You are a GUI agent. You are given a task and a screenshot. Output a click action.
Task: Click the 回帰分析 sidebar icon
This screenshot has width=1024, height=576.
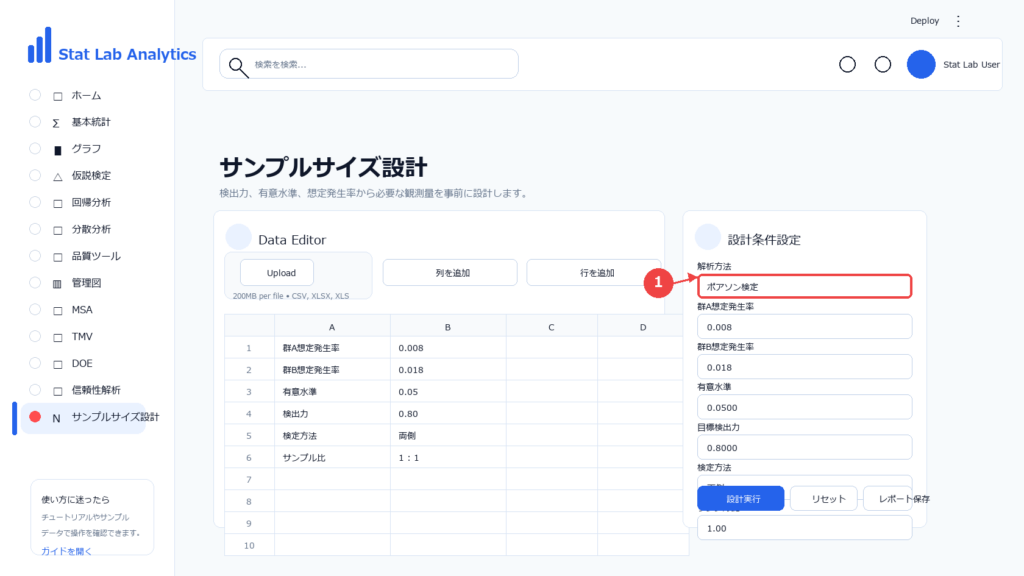(x=57, y=203)
